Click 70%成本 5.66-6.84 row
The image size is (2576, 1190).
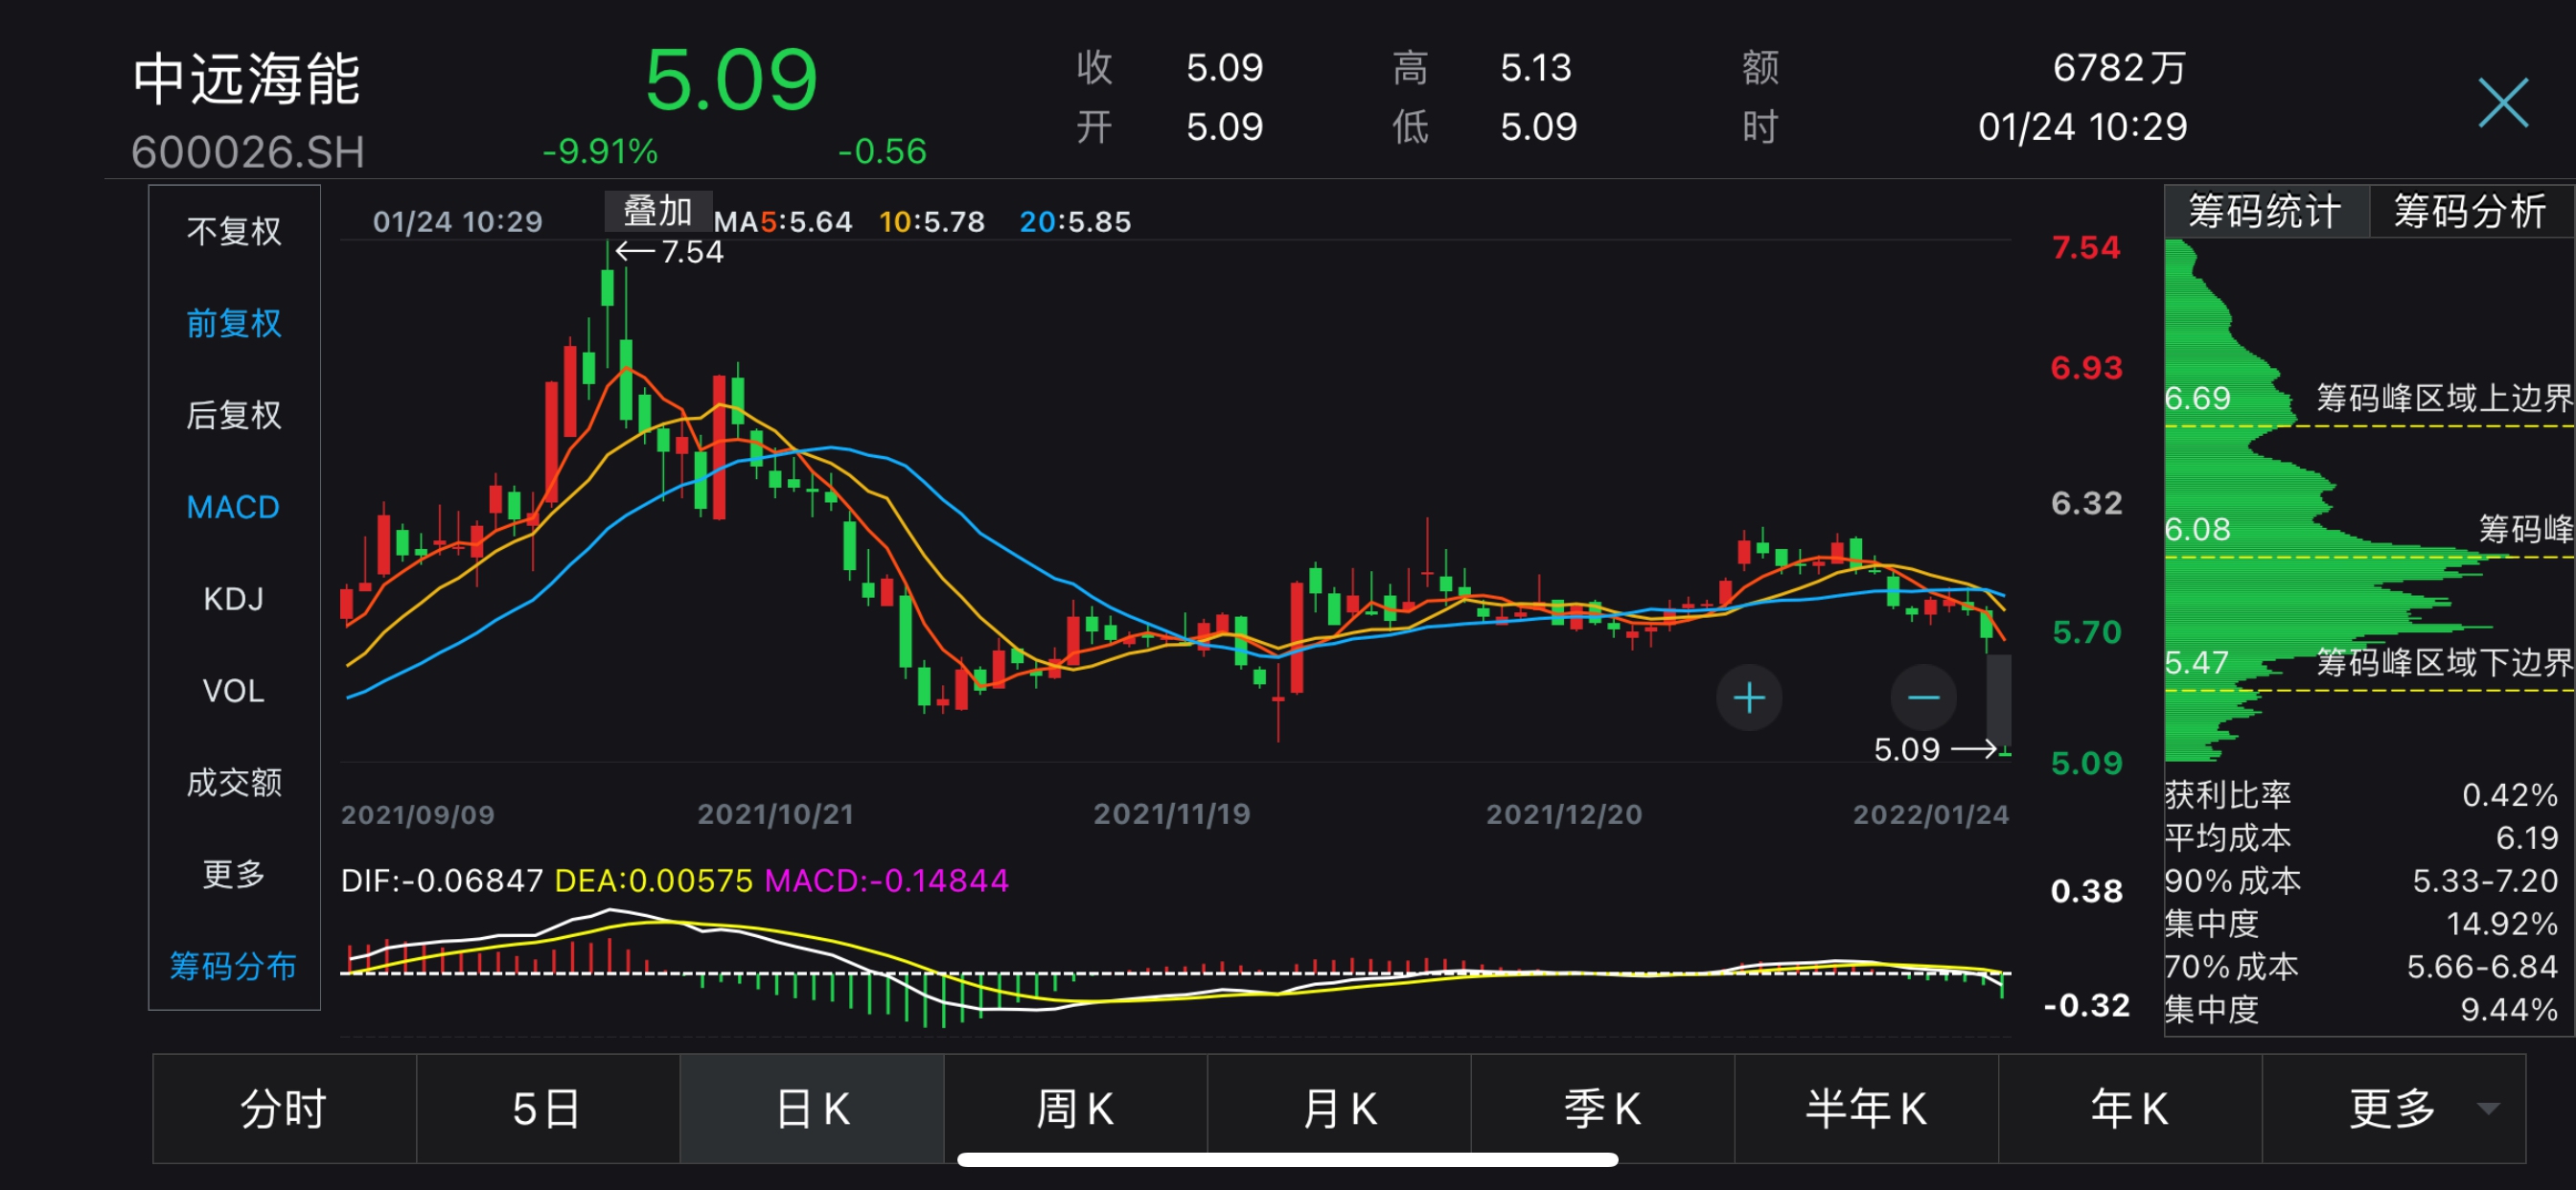(x=2361, y=967)
